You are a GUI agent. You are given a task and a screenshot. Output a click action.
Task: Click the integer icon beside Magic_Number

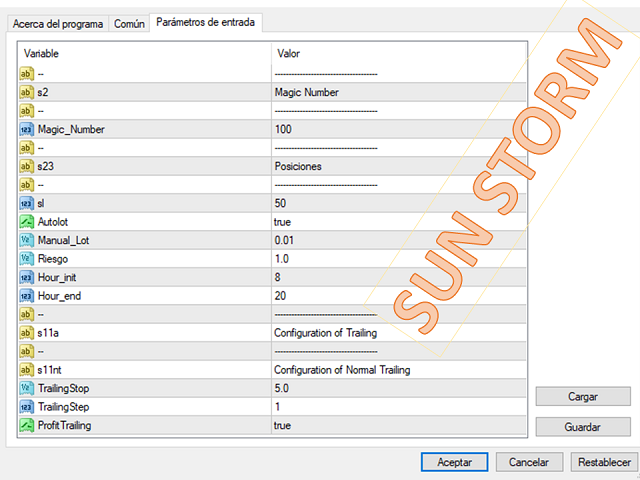[27, 129]
